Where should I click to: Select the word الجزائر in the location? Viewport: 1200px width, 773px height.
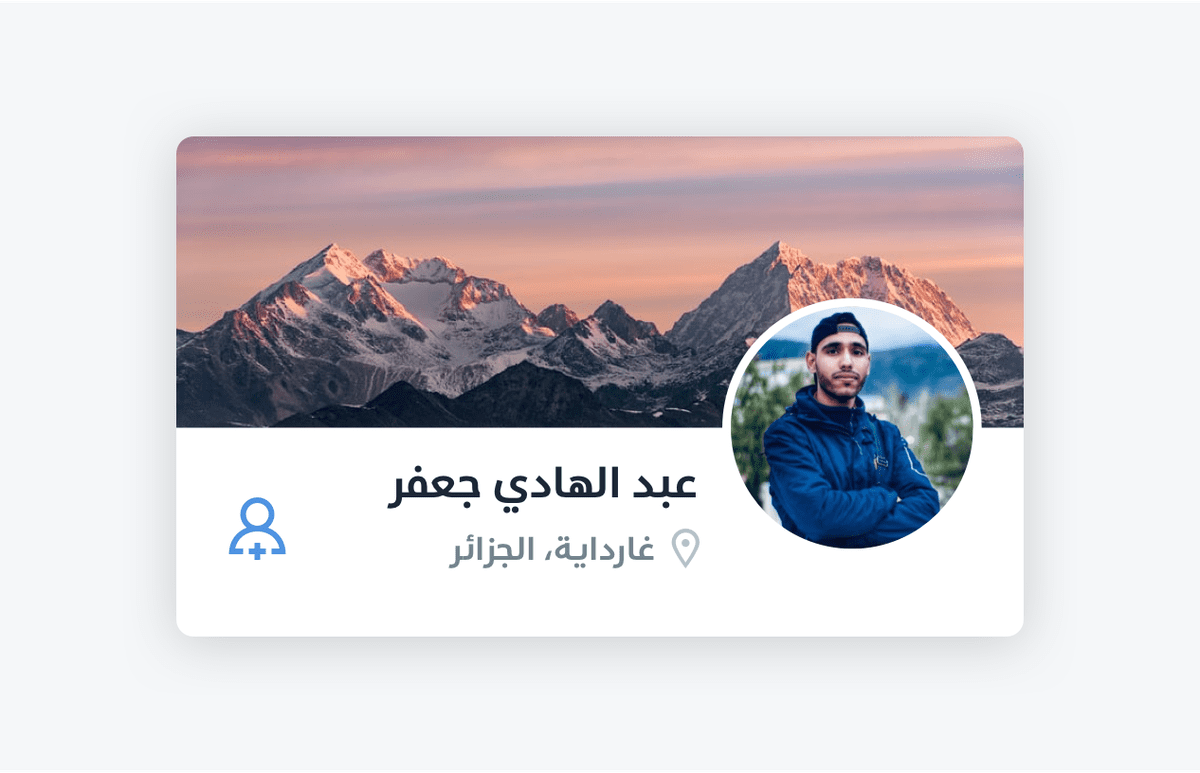[x=489, y=549]
